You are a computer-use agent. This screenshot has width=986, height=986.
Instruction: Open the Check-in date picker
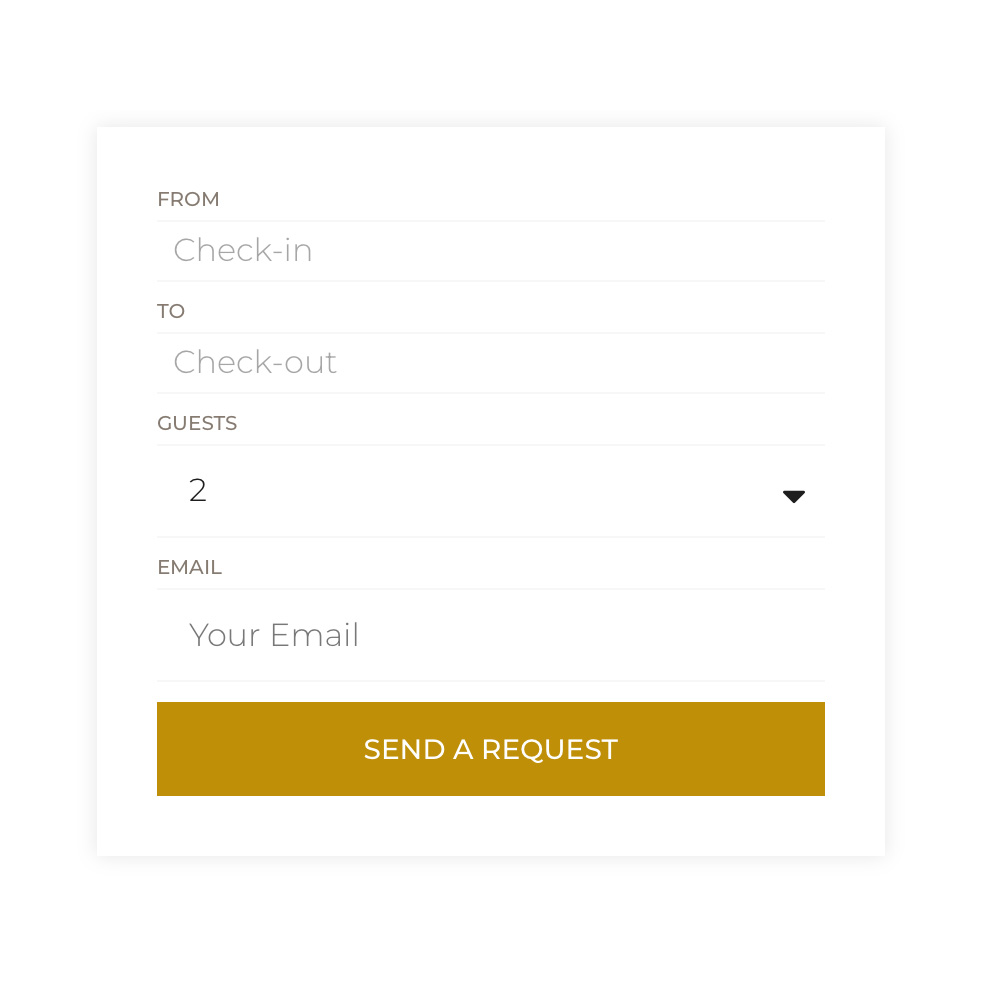[x=490, y=251]
